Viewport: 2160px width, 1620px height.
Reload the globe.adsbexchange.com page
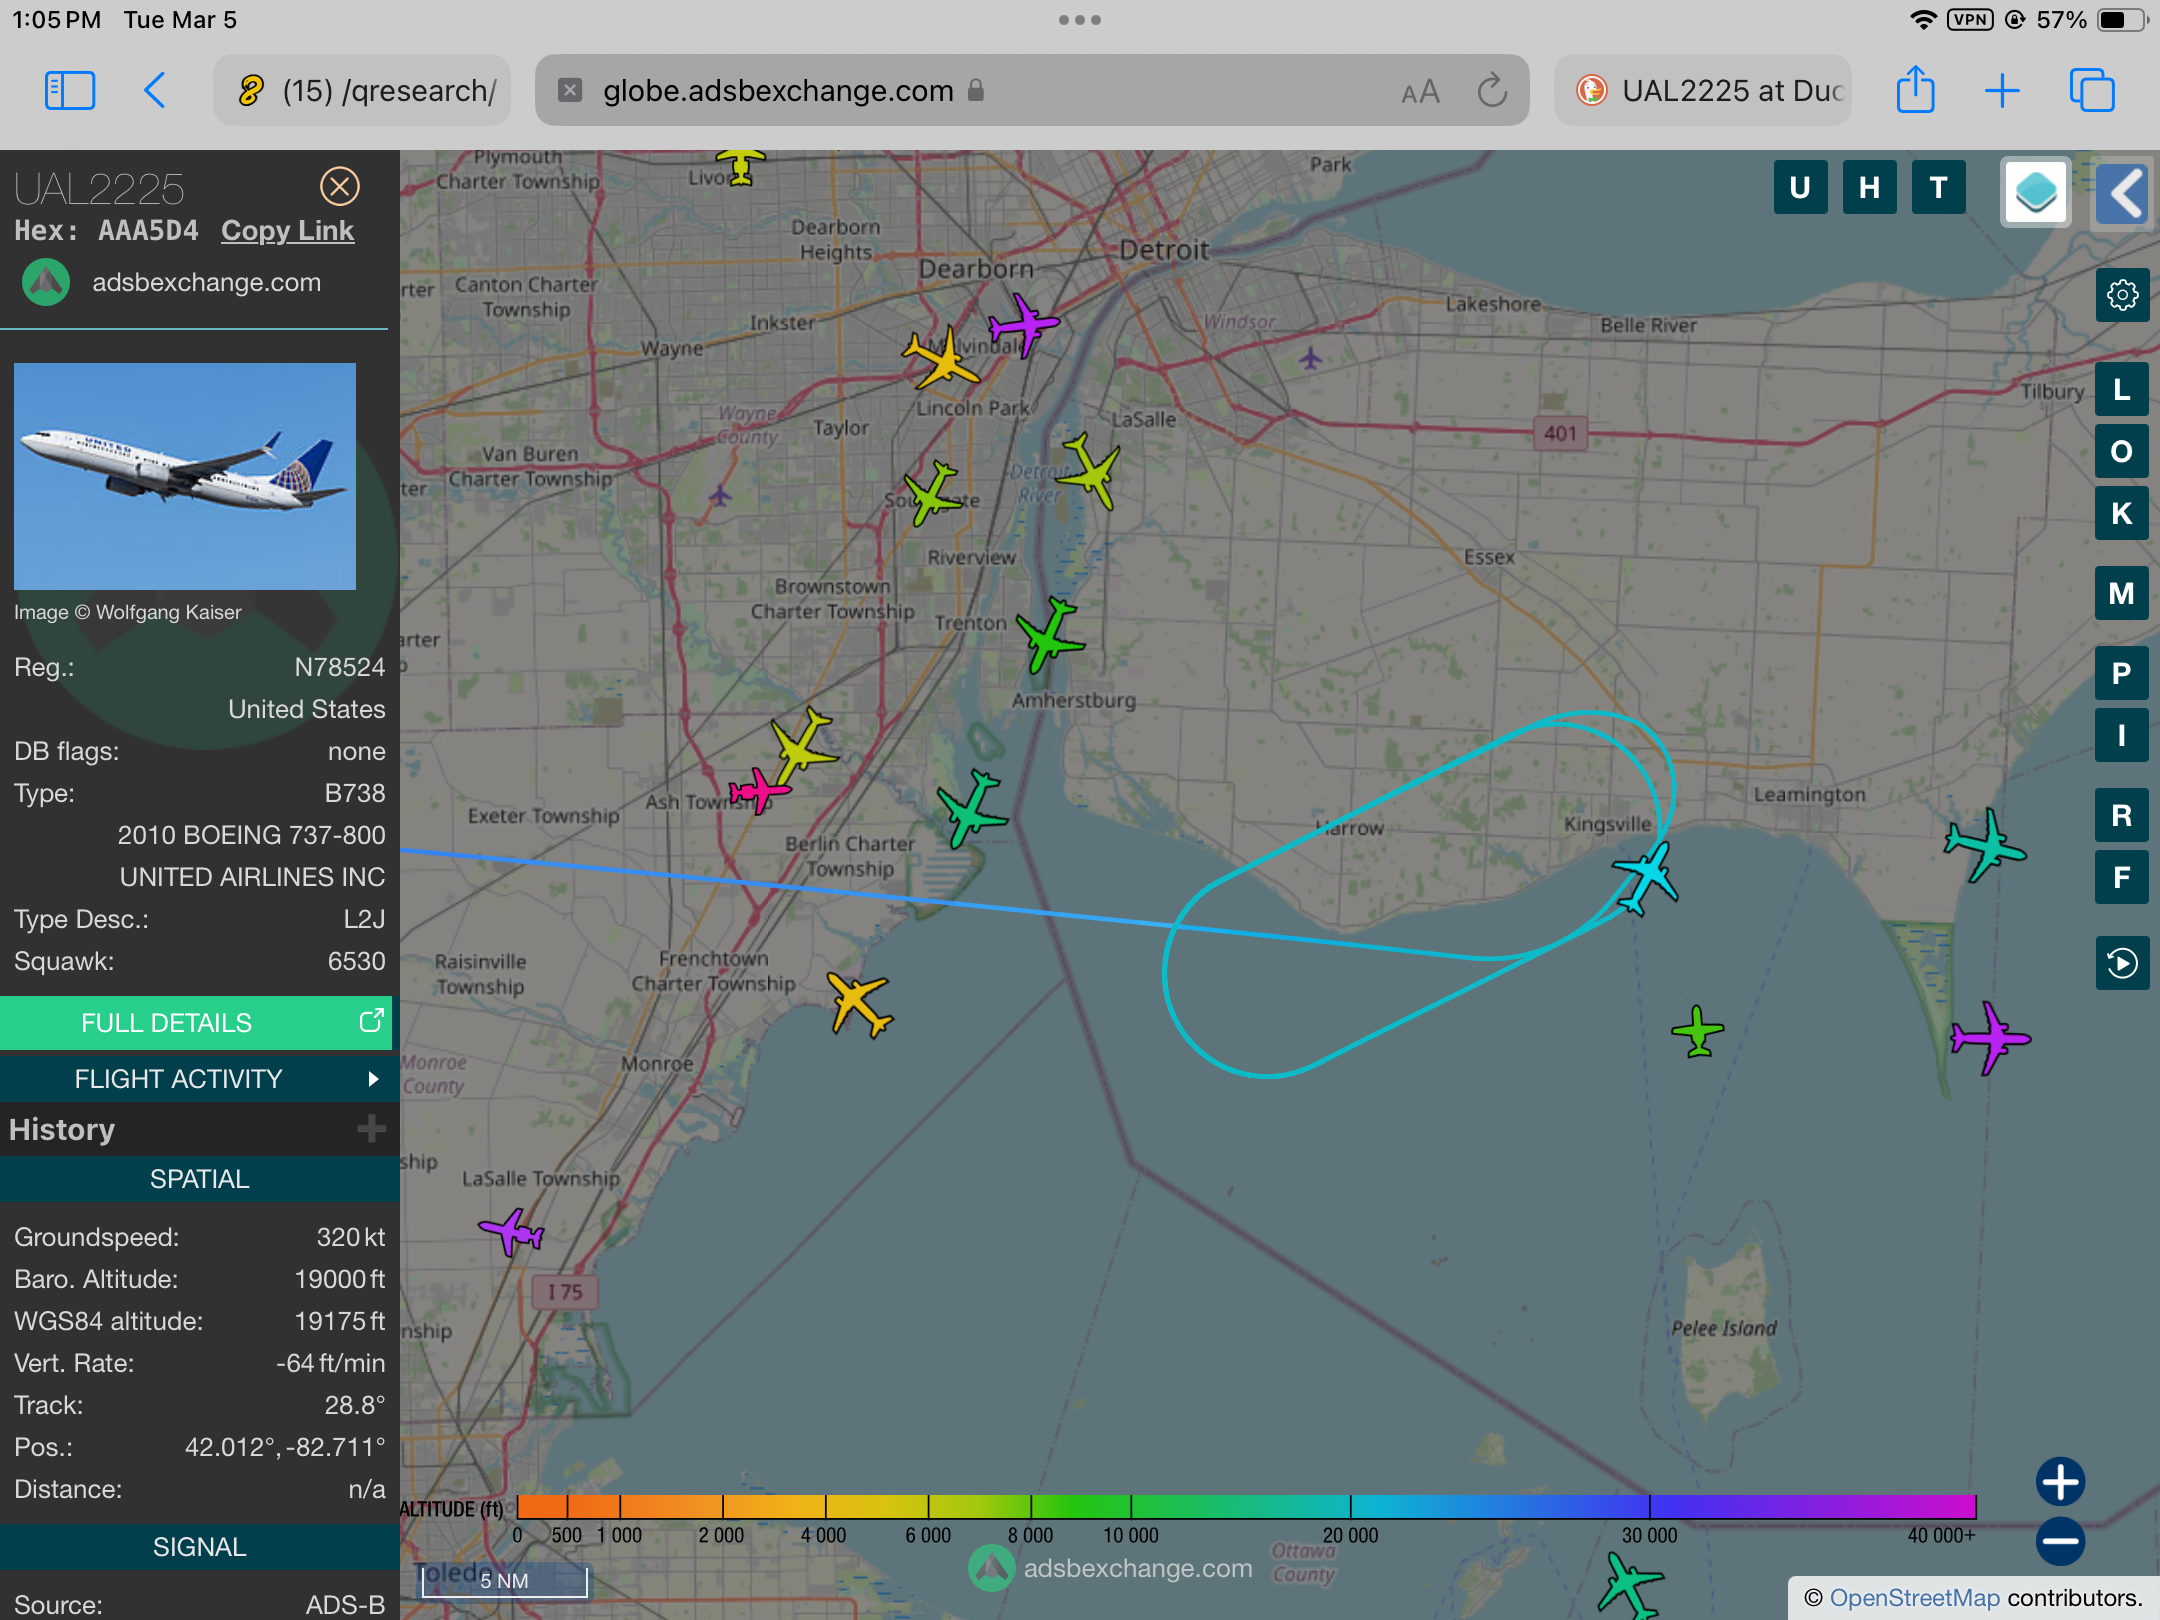coord(1492,91)
